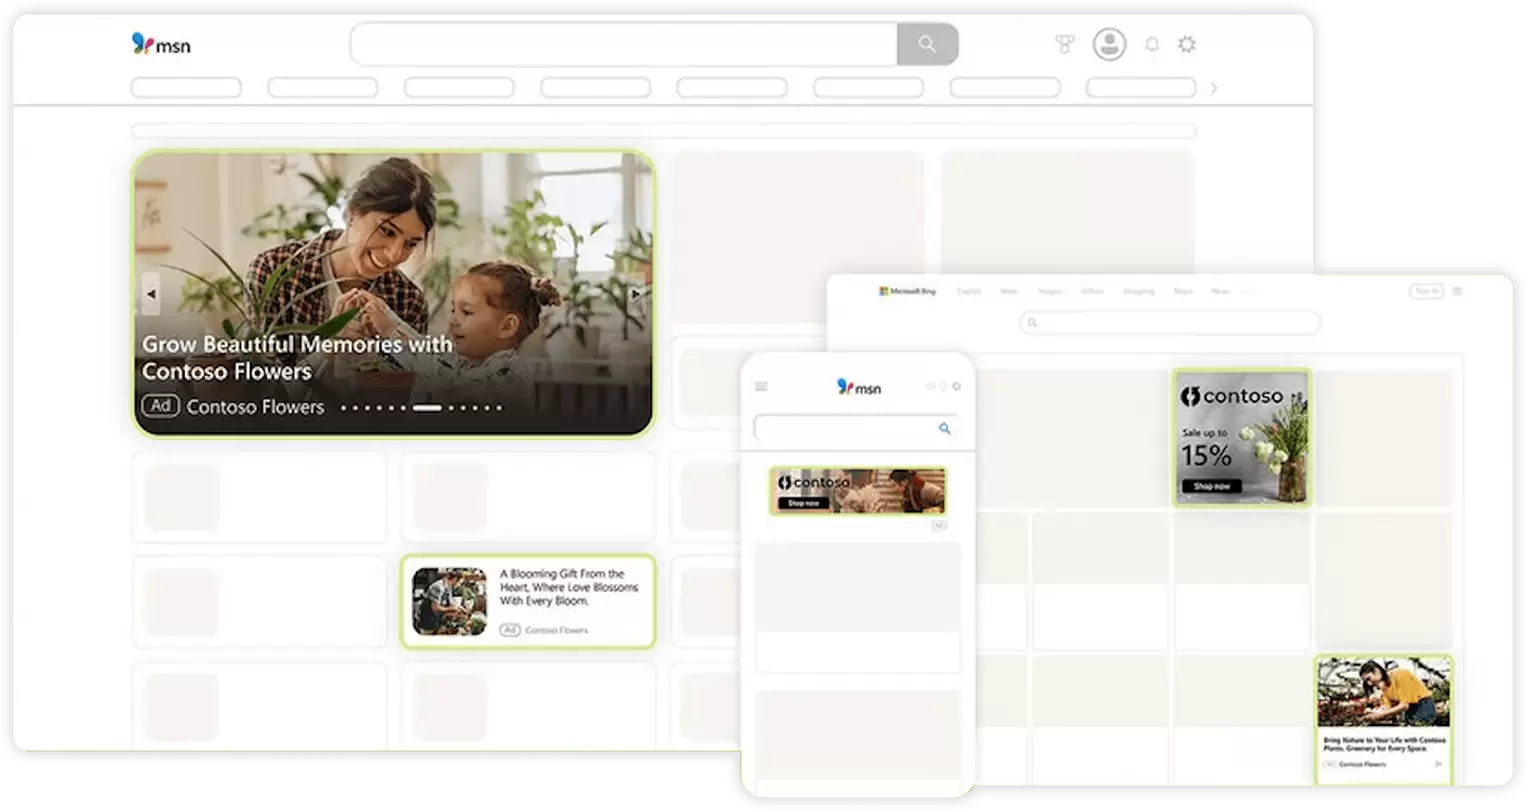The image size is (1527, 811).
Task: Advance carousel with the right arrow
Action: coord(636,294)
